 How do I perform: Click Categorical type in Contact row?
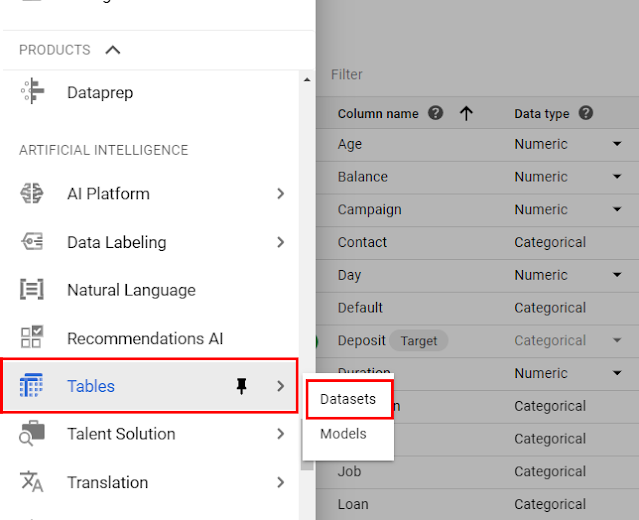pos(550,242)
